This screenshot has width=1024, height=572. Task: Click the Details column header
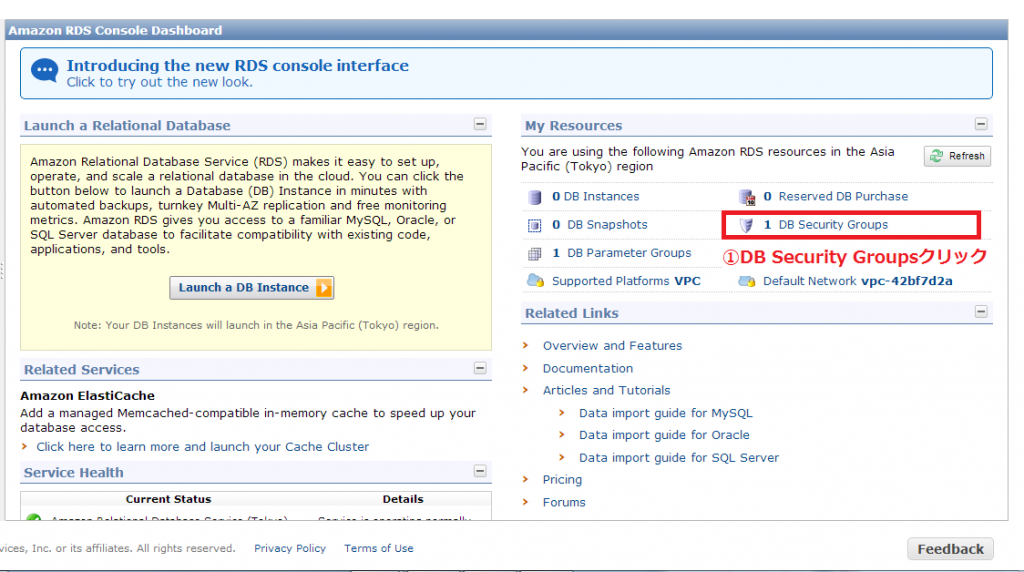pos(403,499)
